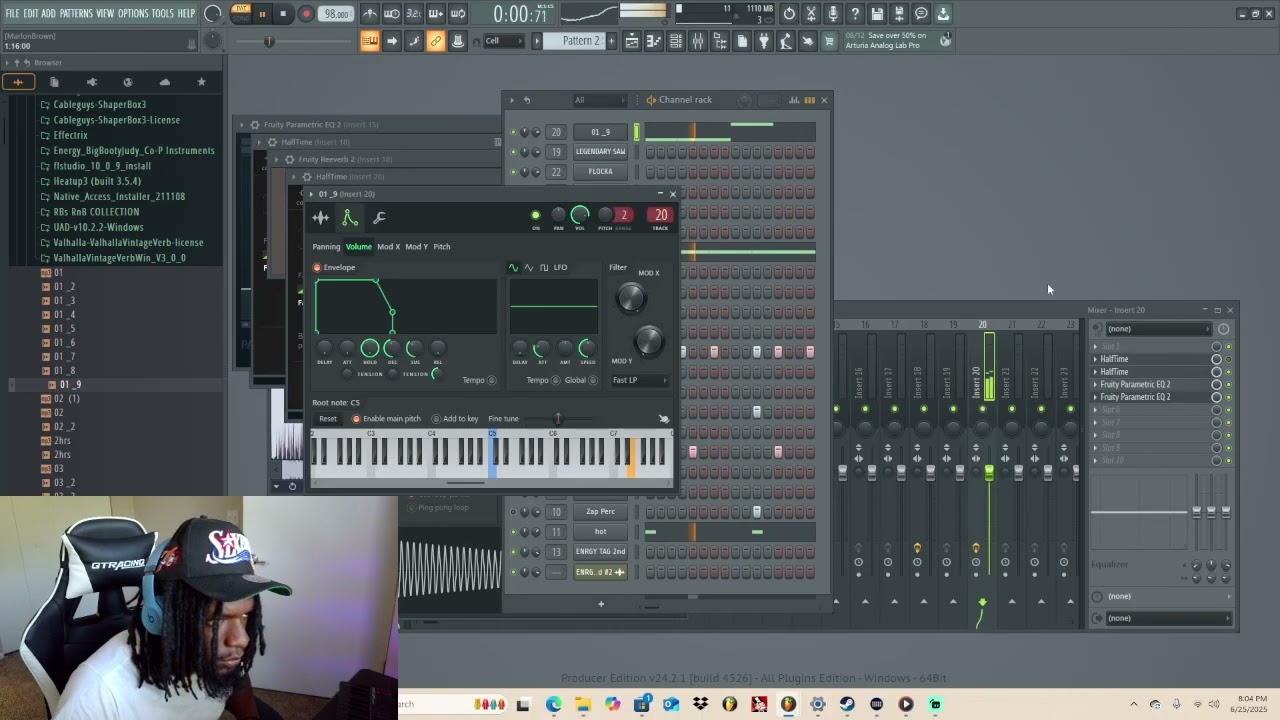Select the FLOCKA channel button
The height and width of the screenshot is (720, 1280).
click(600, 172)
